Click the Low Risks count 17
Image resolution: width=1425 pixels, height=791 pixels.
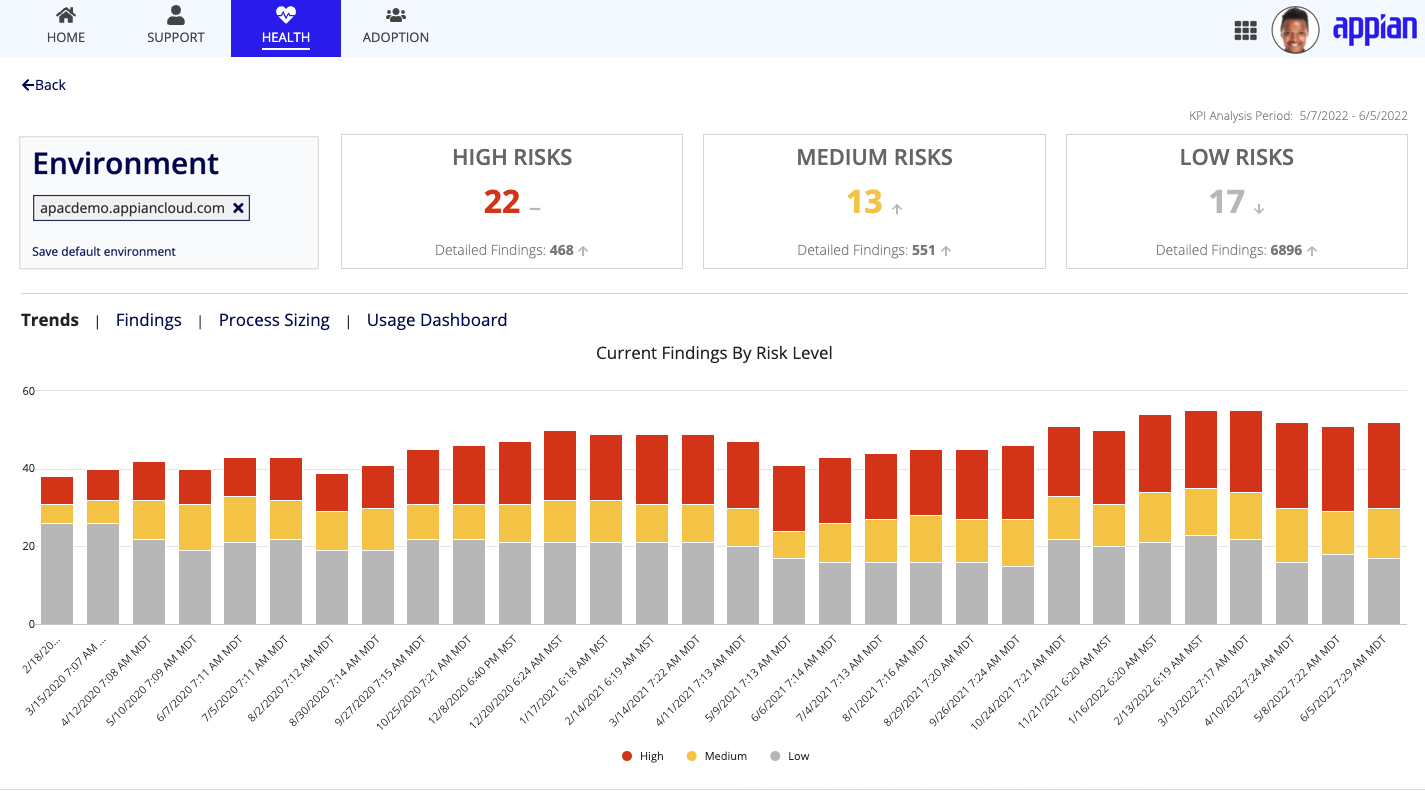[1227, 202]
